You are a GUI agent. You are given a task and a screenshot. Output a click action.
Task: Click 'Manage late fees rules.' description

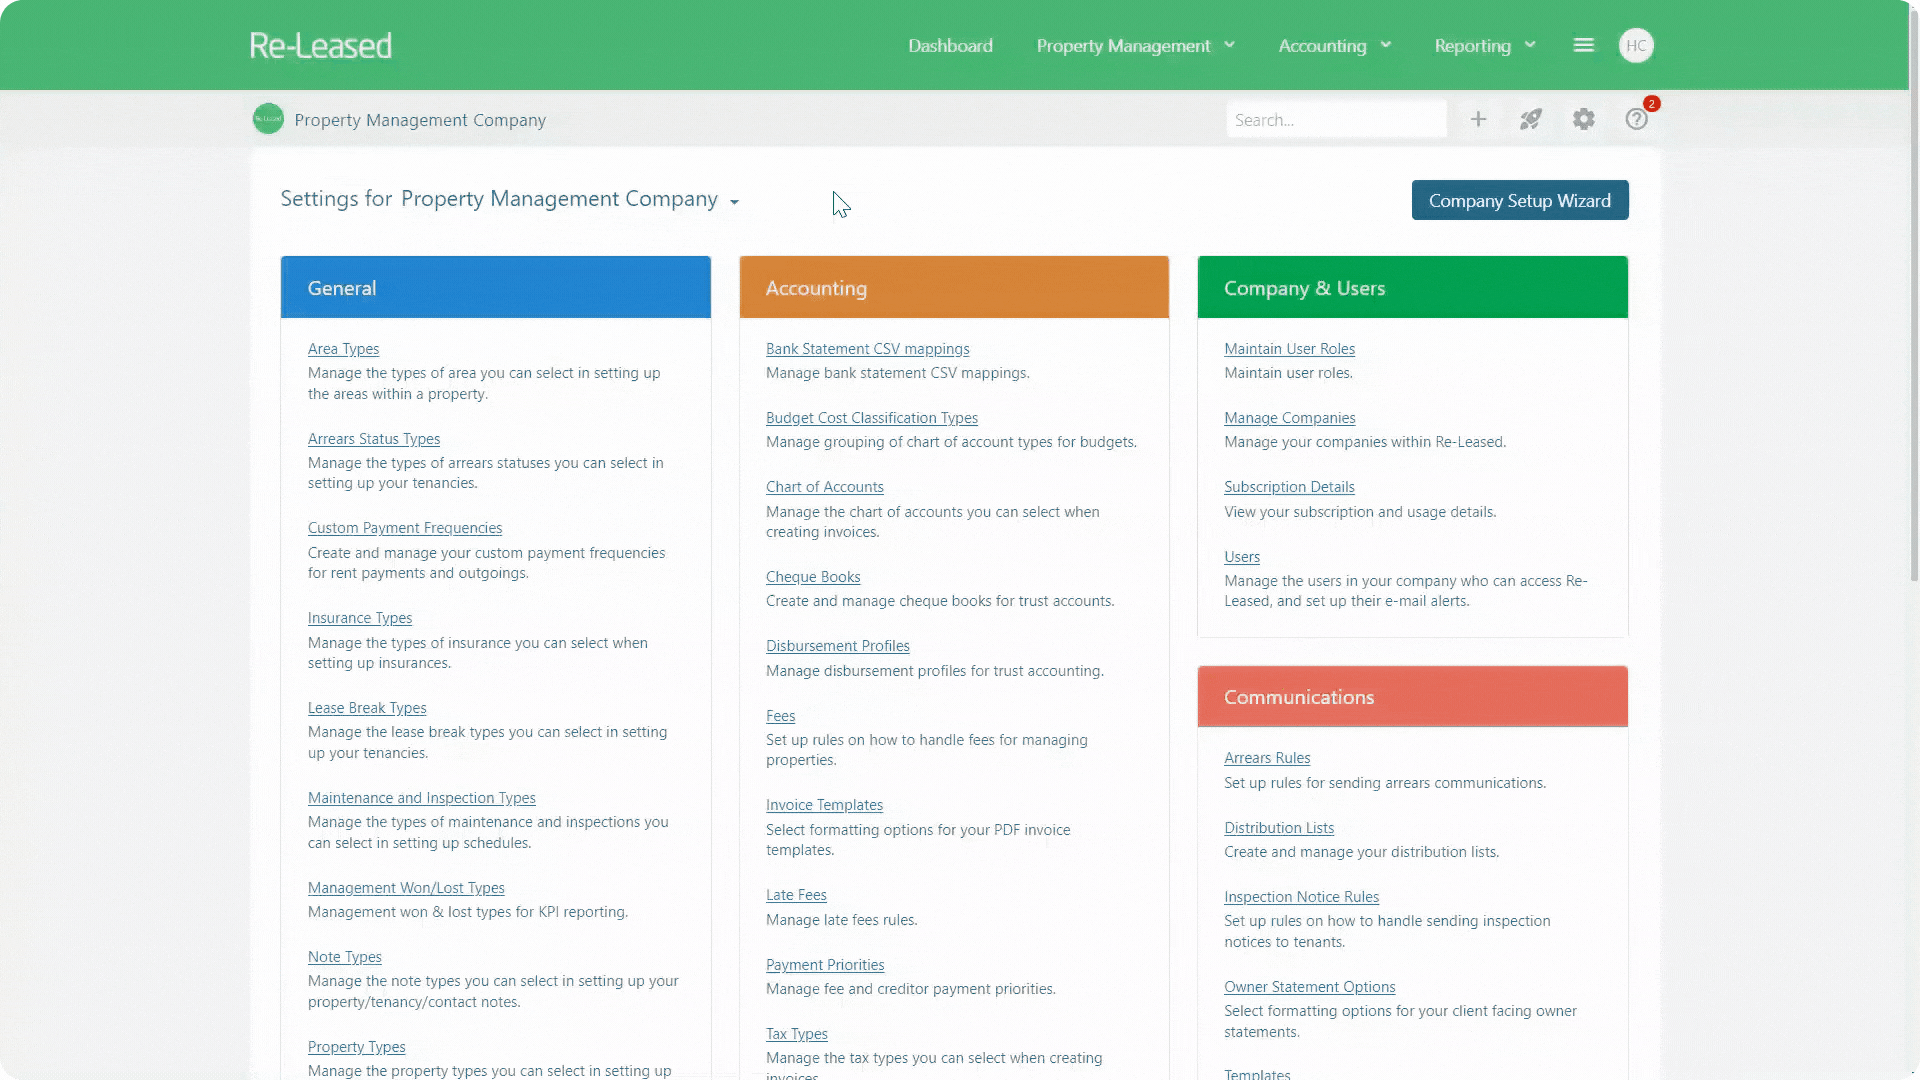point(841,919)
